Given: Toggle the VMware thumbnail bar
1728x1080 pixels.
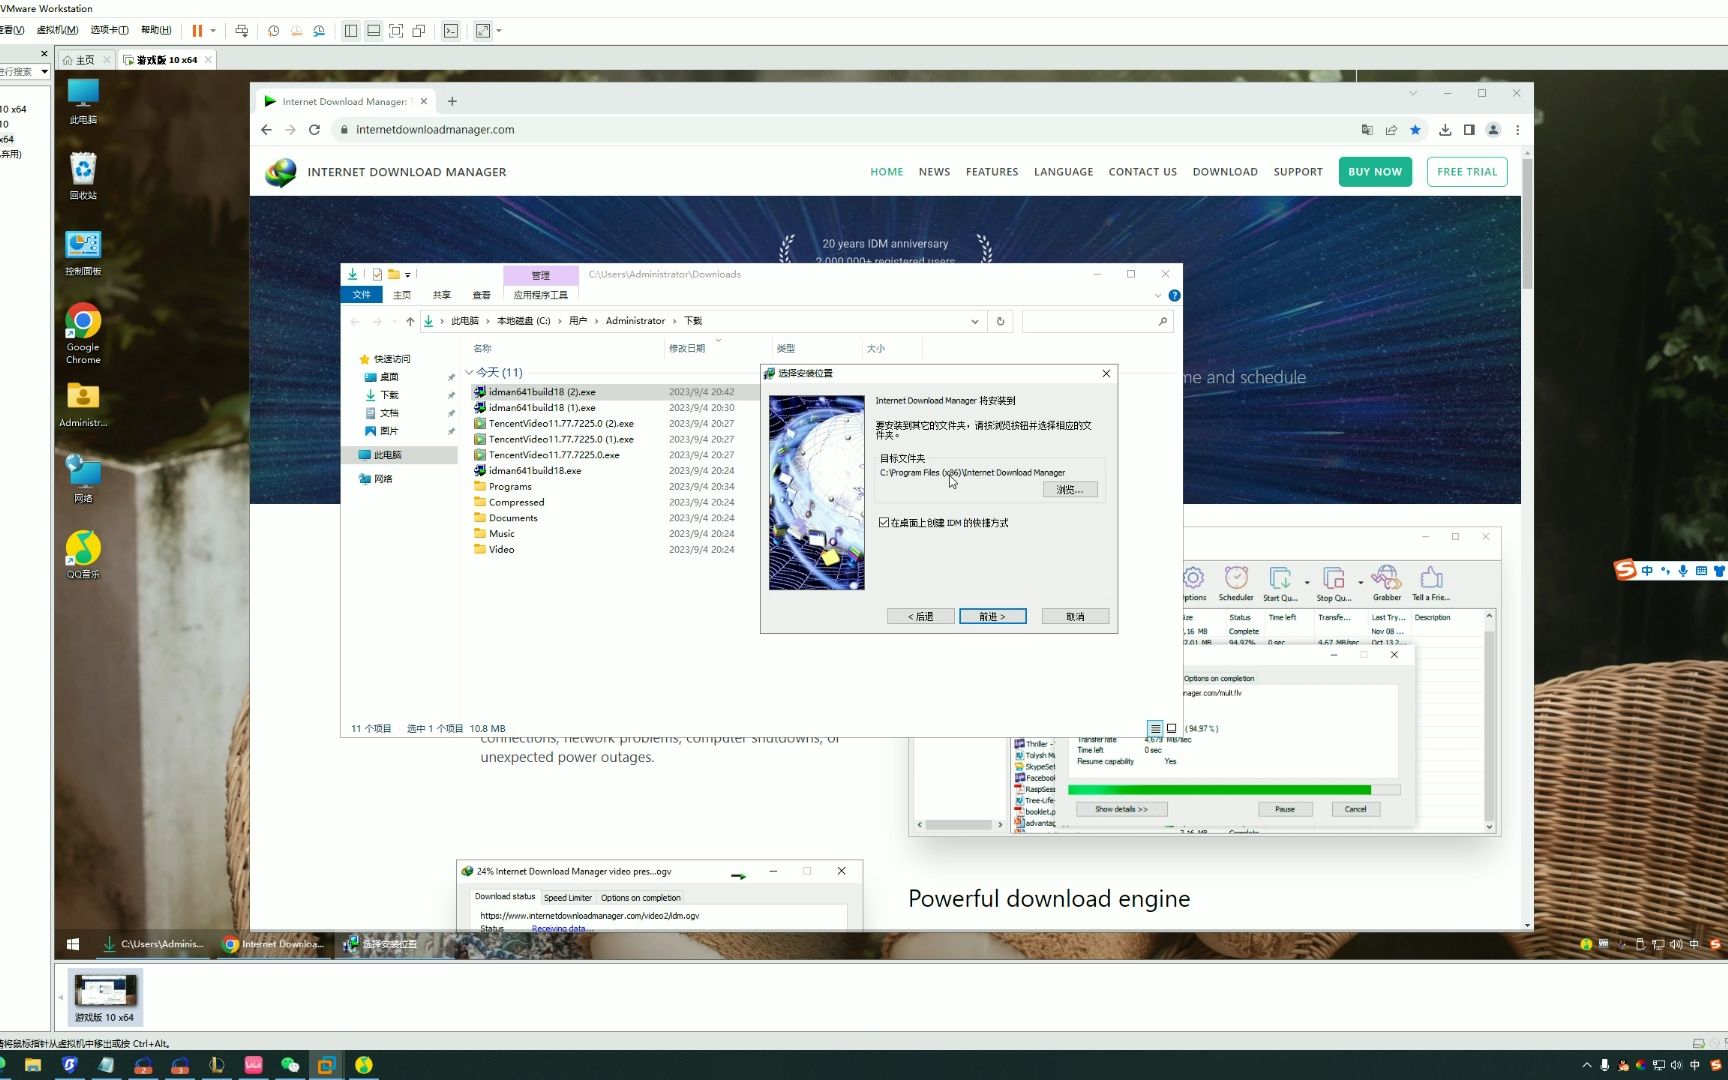Looking at the screenshot, I should (x=373, y=31).
